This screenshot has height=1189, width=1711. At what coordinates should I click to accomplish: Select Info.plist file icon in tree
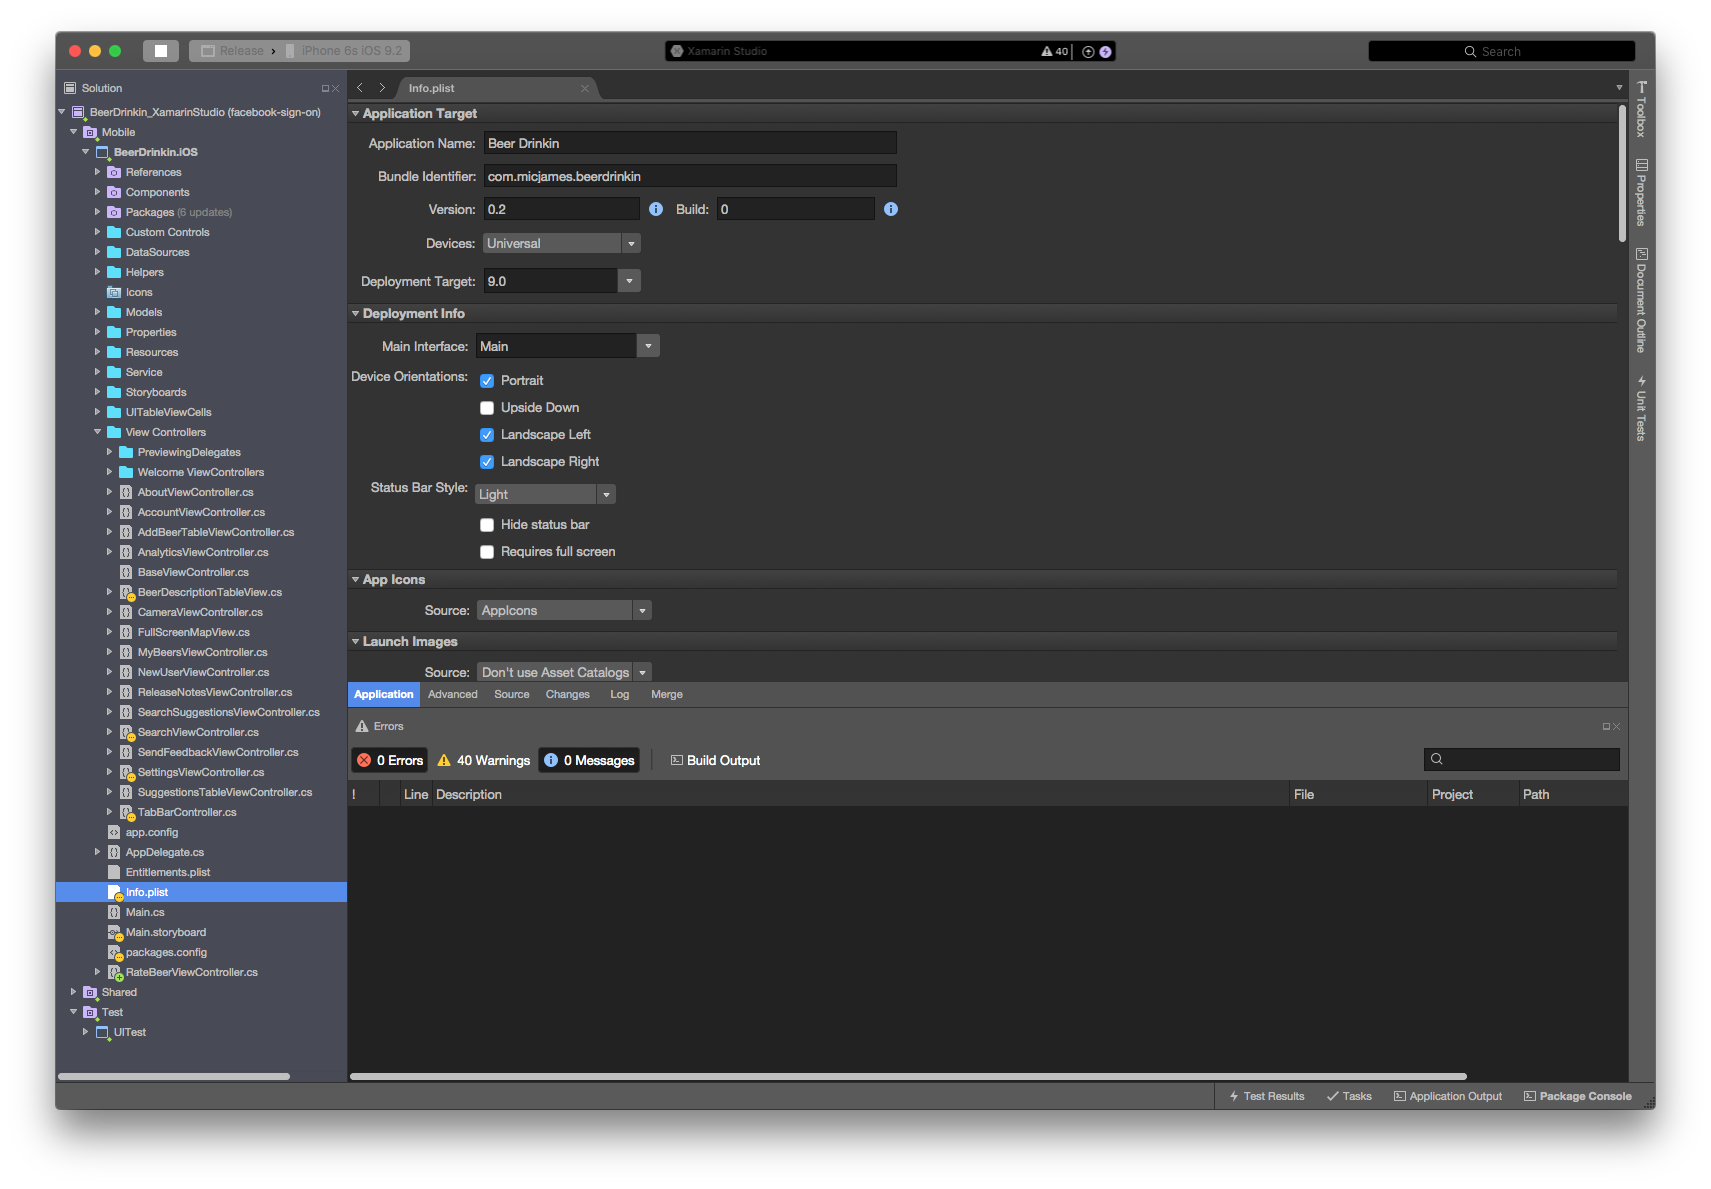[x=114, y=892]
